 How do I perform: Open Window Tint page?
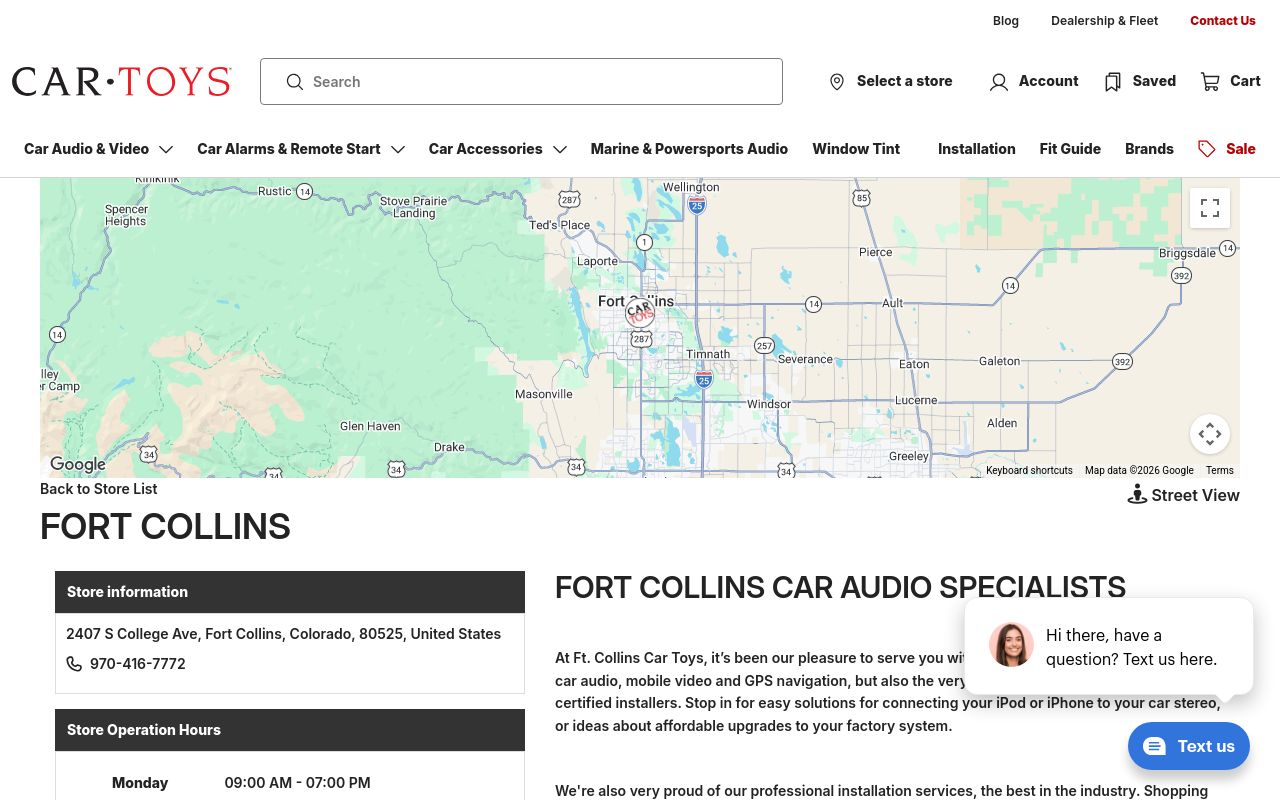(x=856, y=149)
